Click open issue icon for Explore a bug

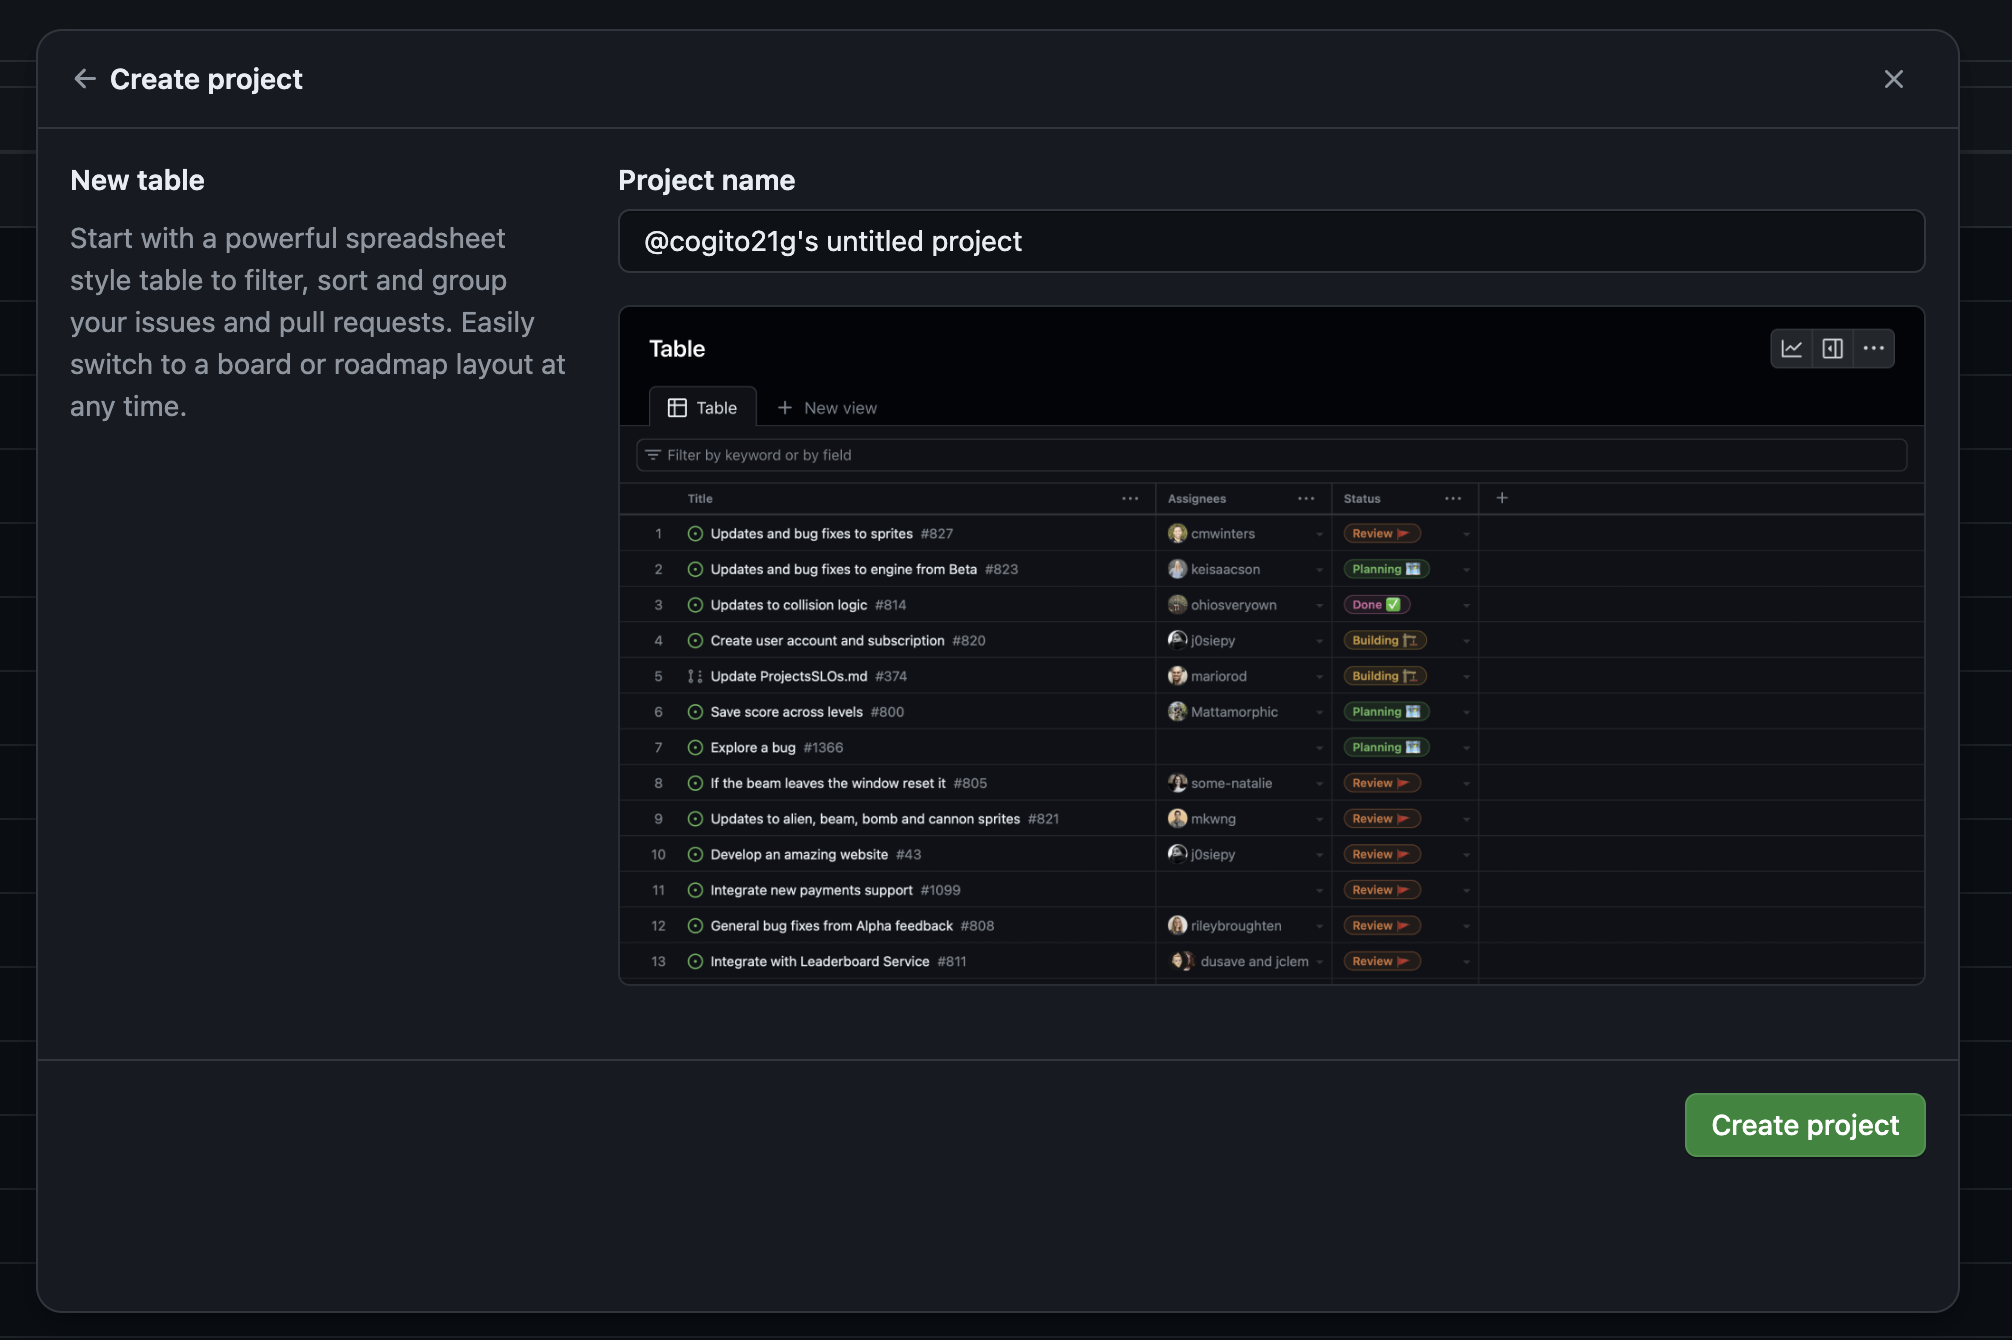tap(695, 748)
